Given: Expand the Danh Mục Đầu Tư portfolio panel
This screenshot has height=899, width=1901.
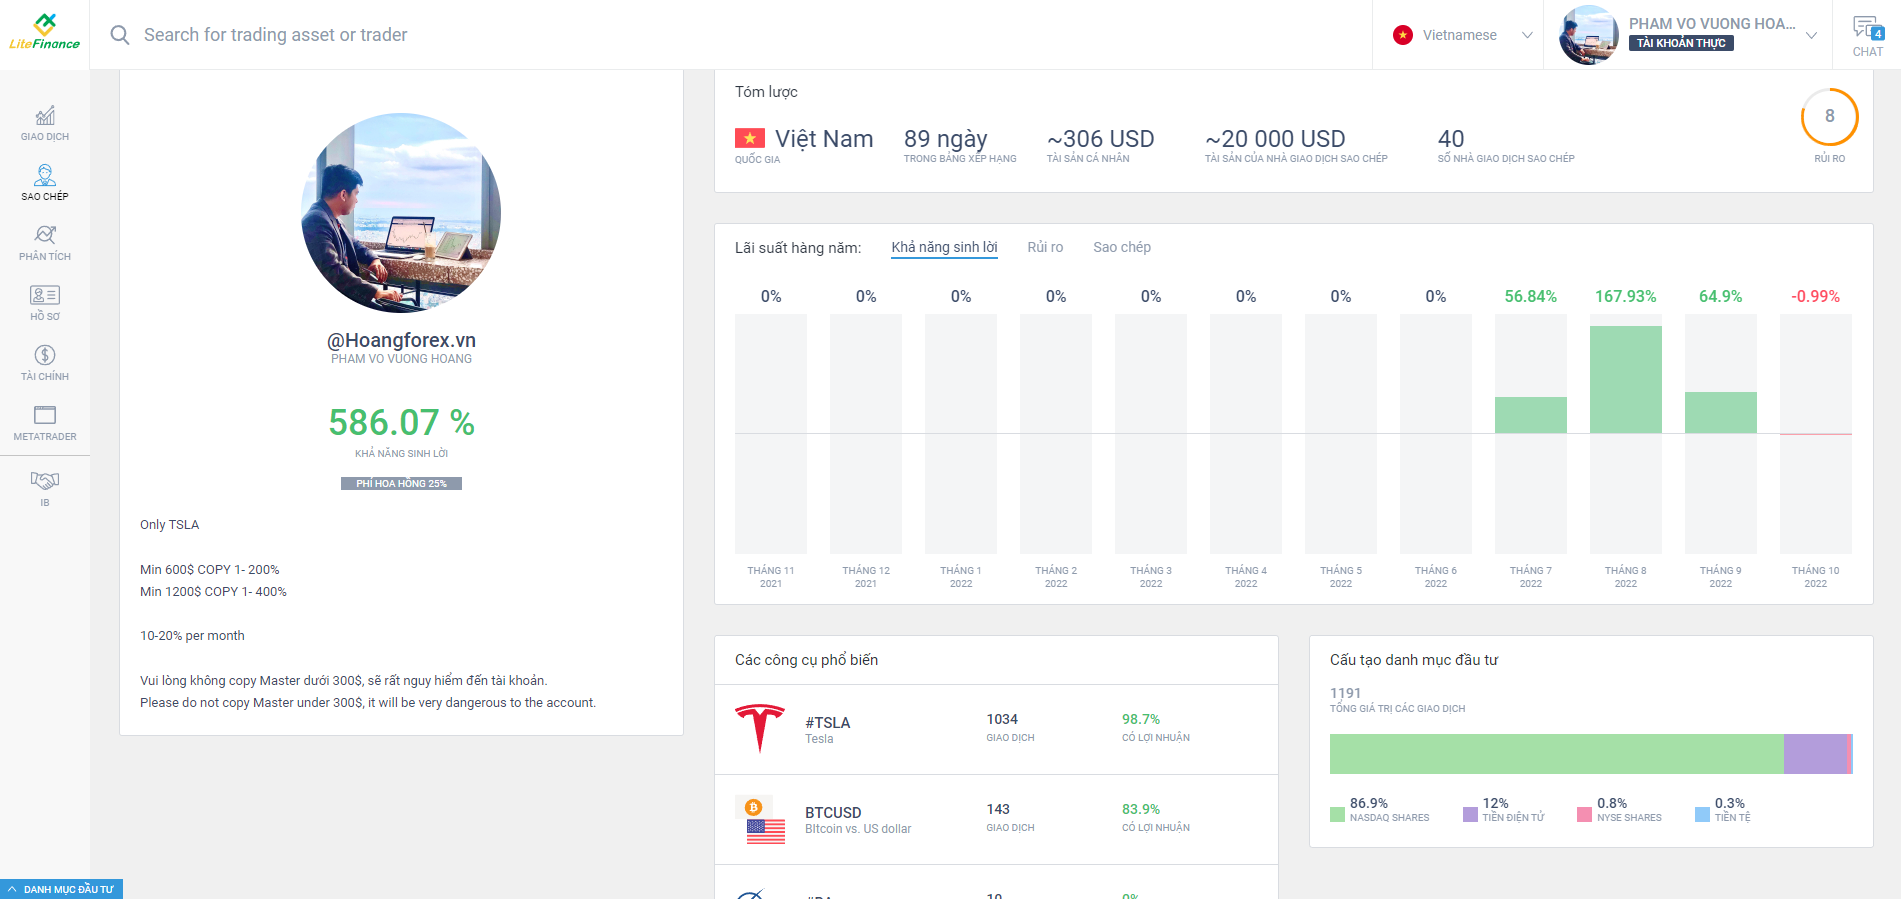Looking at the screenshot, I should click(61, 889).
